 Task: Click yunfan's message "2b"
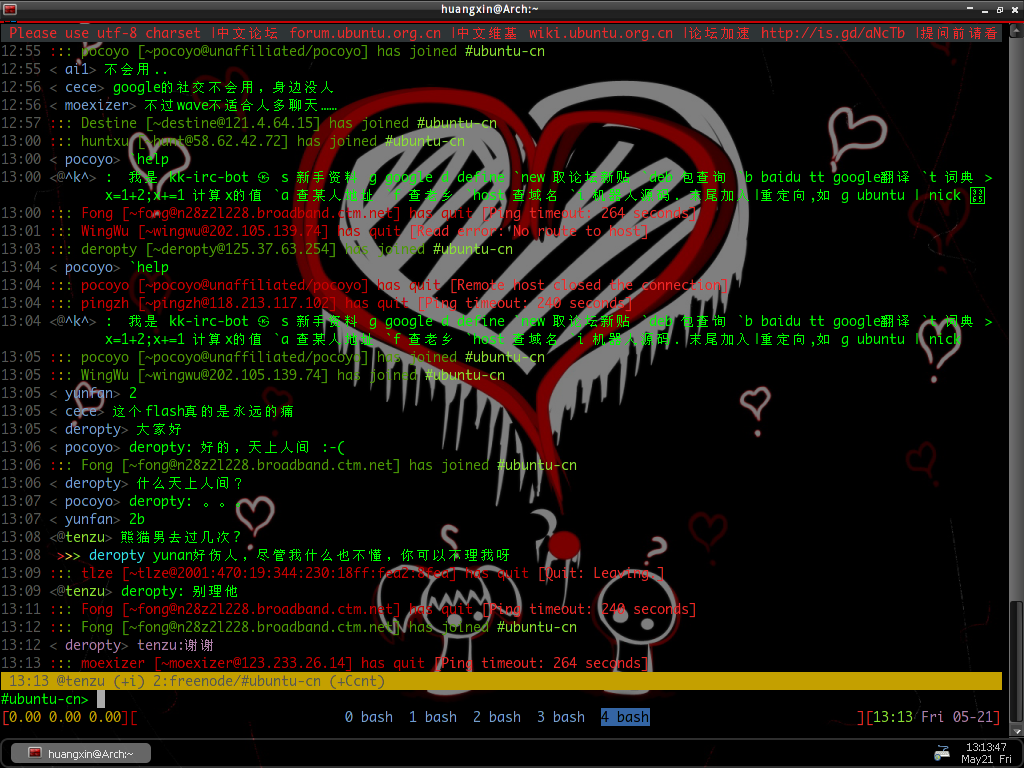tap(136, 519)
